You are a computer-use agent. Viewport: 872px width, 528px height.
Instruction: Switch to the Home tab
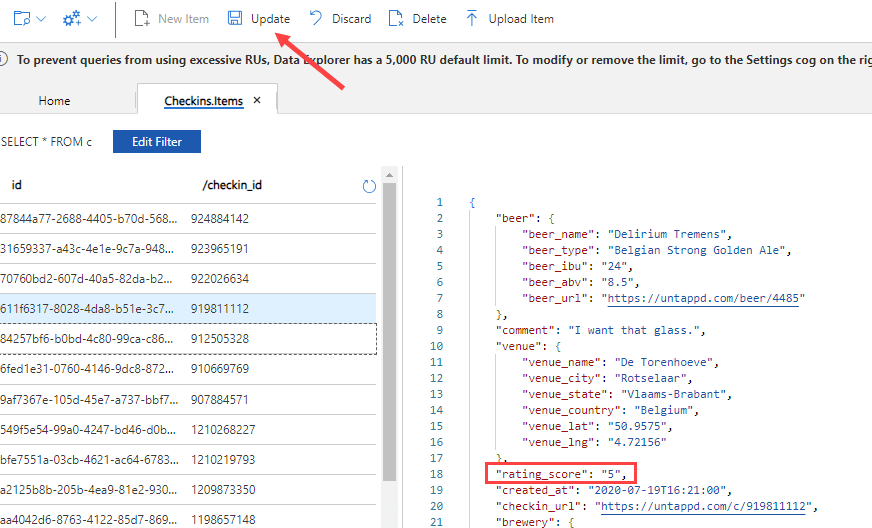click(54, 101)
